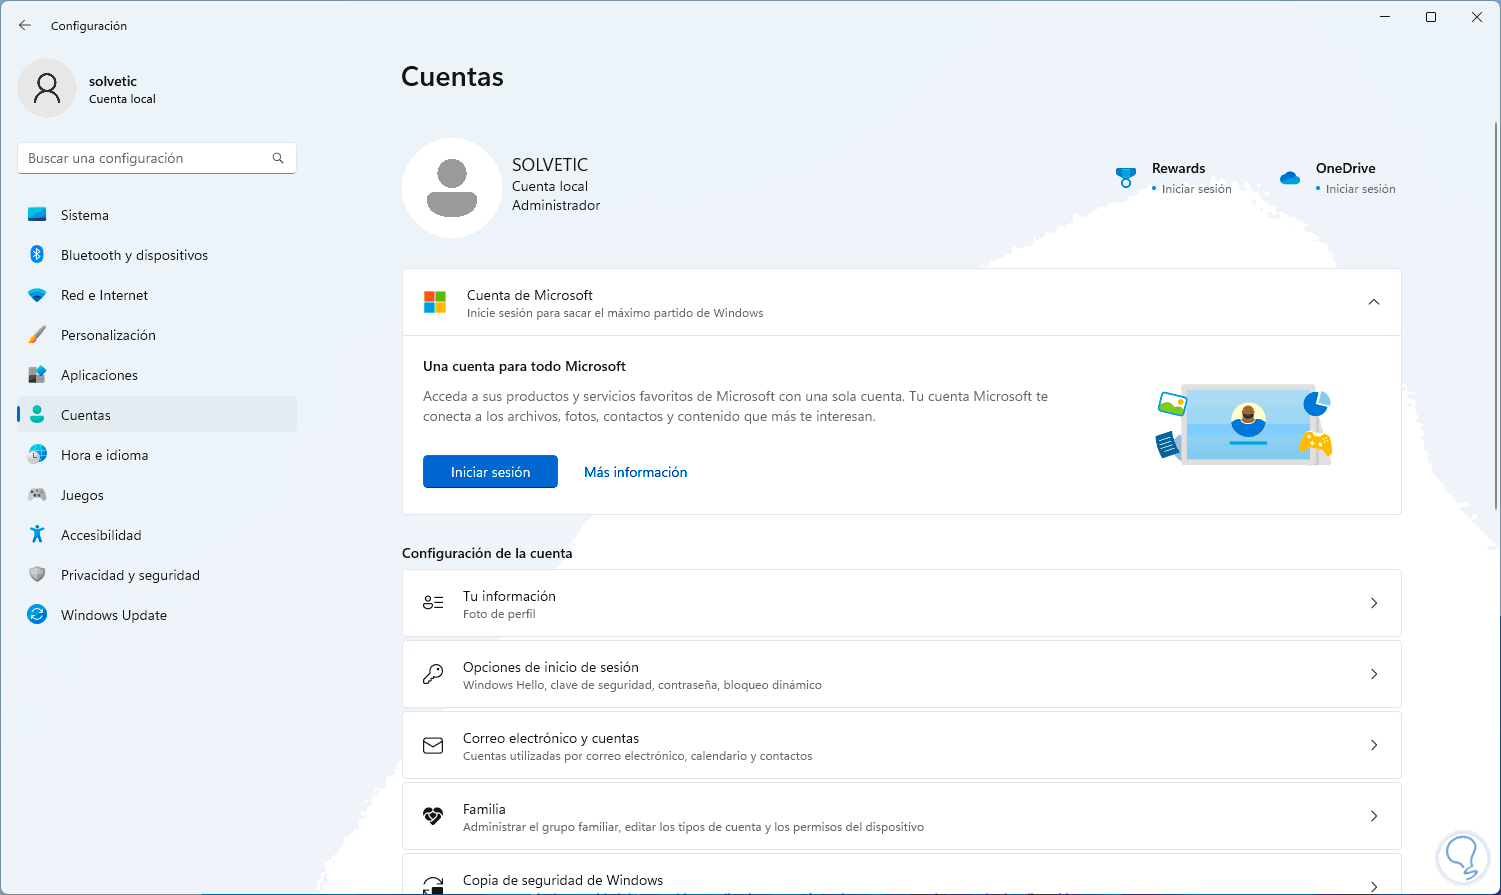Image resolution: width=1501 pixels, height=895 pixels.
Task: Click the Cuenta de Microsoft header text
Action: click(x=530, y=295)
